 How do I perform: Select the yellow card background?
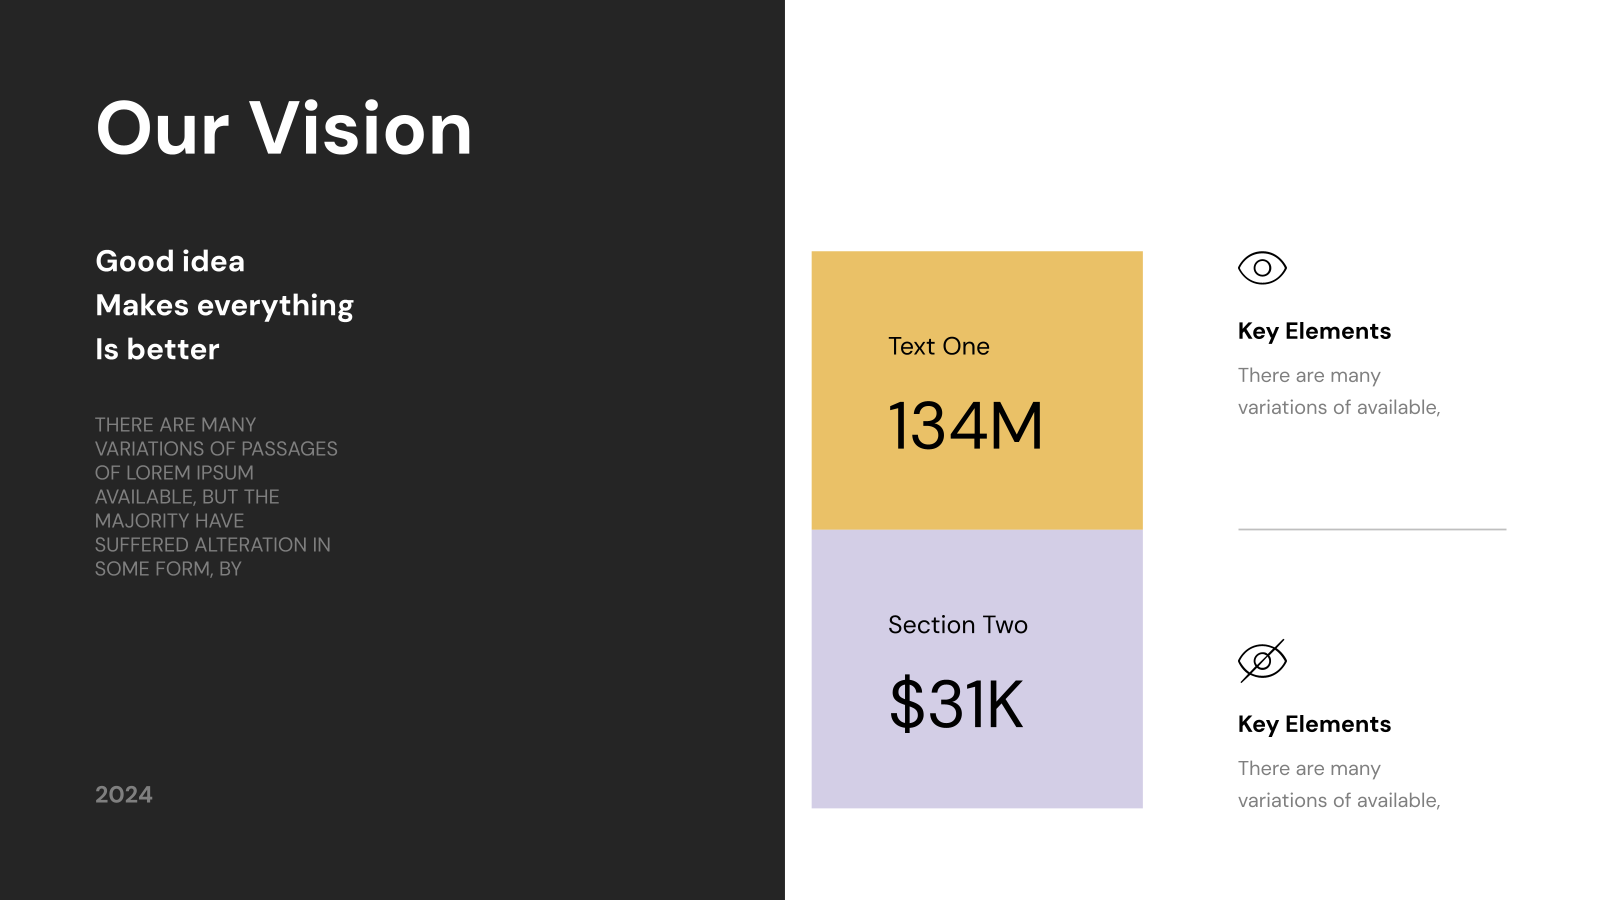point(977,390)
